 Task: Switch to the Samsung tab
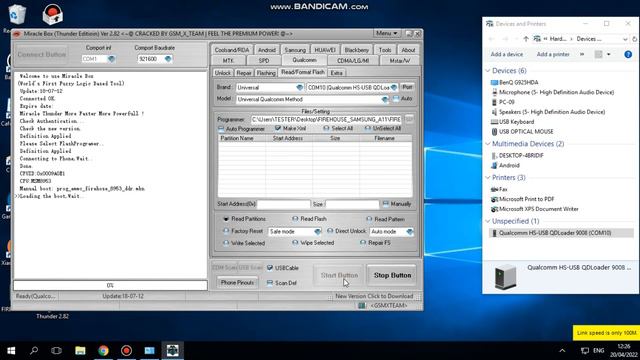295,50
